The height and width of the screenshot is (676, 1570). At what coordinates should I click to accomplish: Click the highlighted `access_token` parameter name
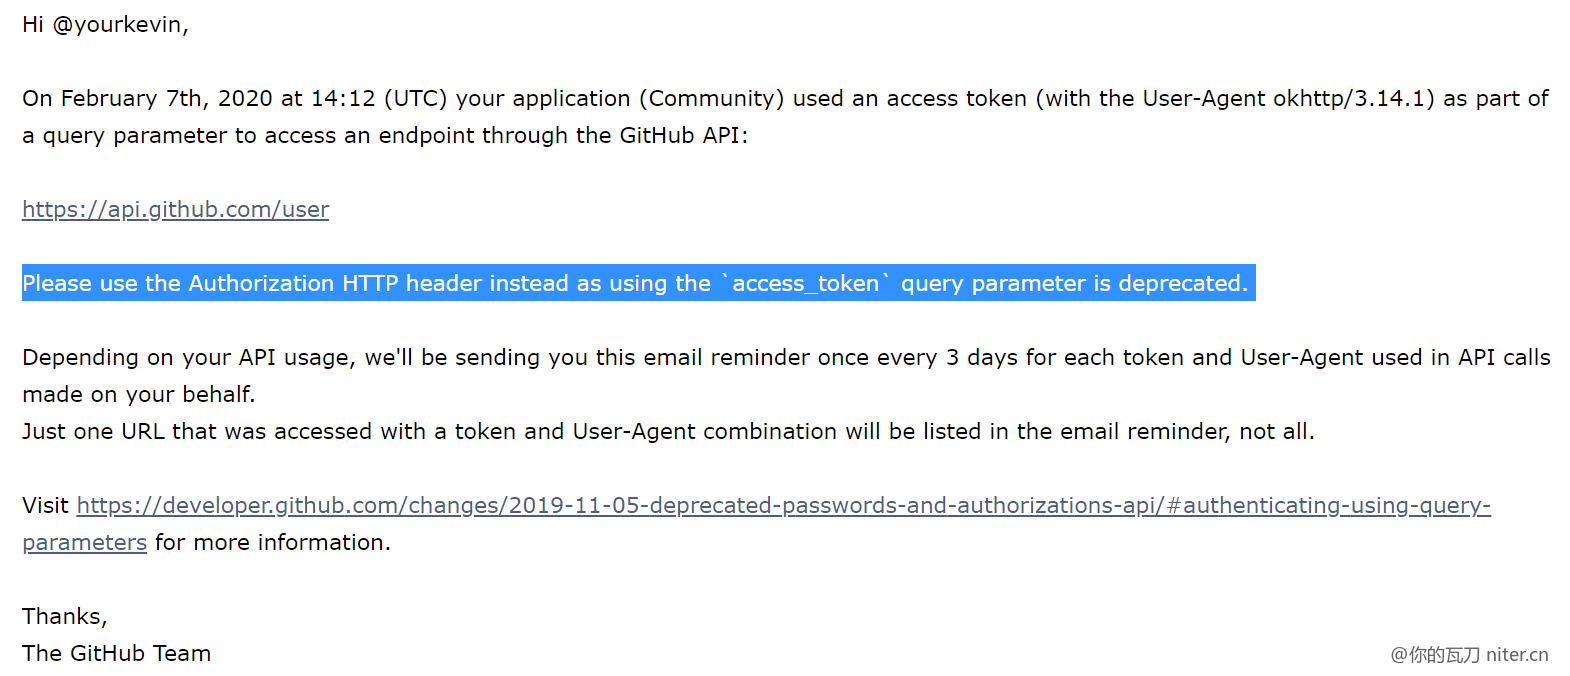point(805,284)
